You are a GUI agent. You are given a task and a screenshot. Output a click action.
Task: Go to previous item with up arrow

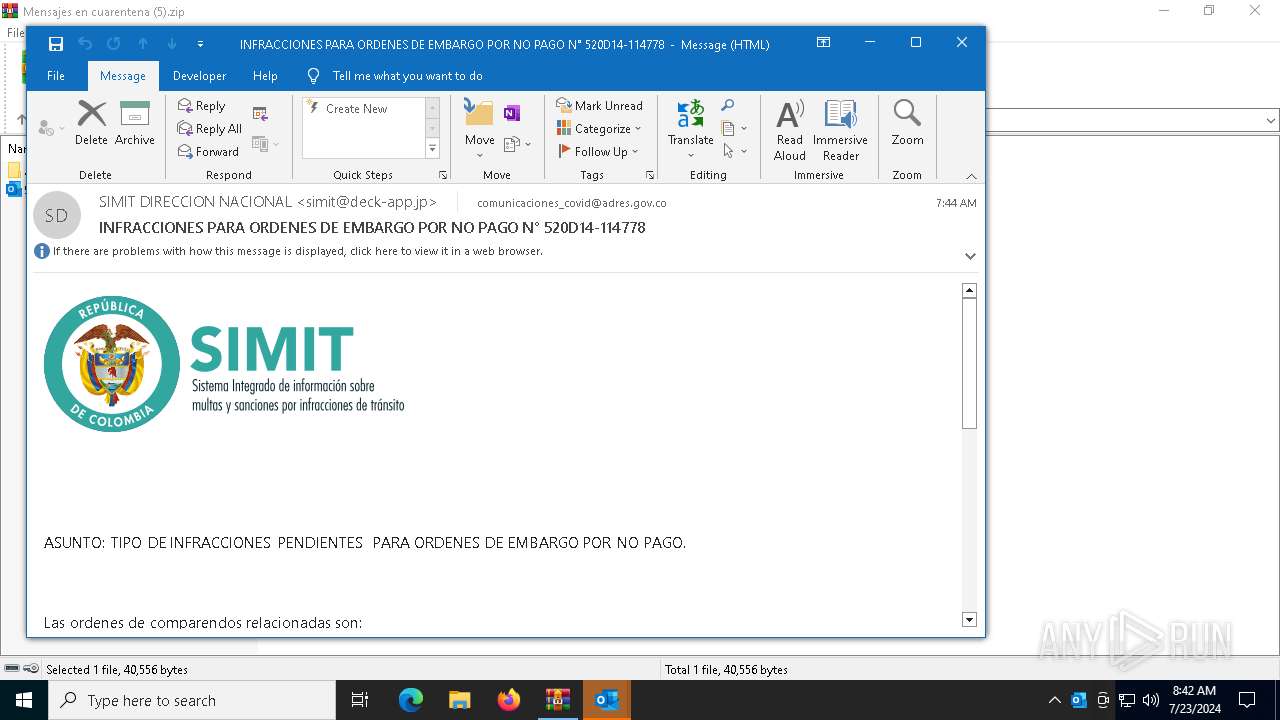pos(143,44)
